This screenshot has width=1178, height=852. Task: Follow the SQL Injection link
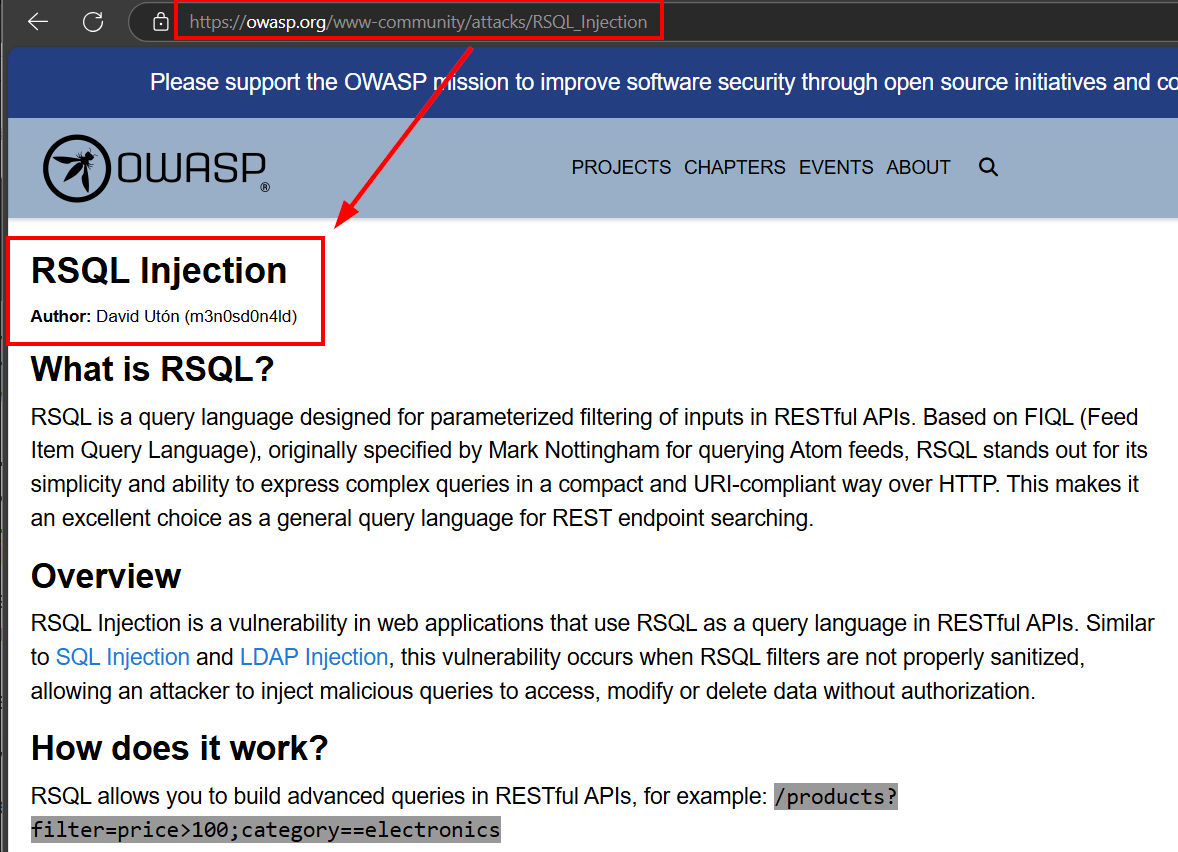(122, 657)
